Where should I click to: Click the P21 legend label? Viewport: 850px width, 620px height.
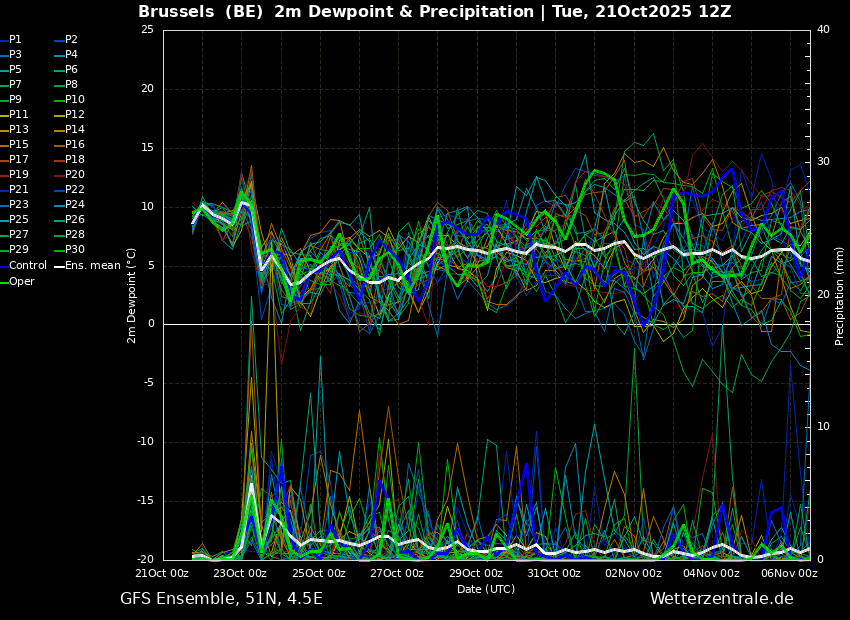[19, 190]
